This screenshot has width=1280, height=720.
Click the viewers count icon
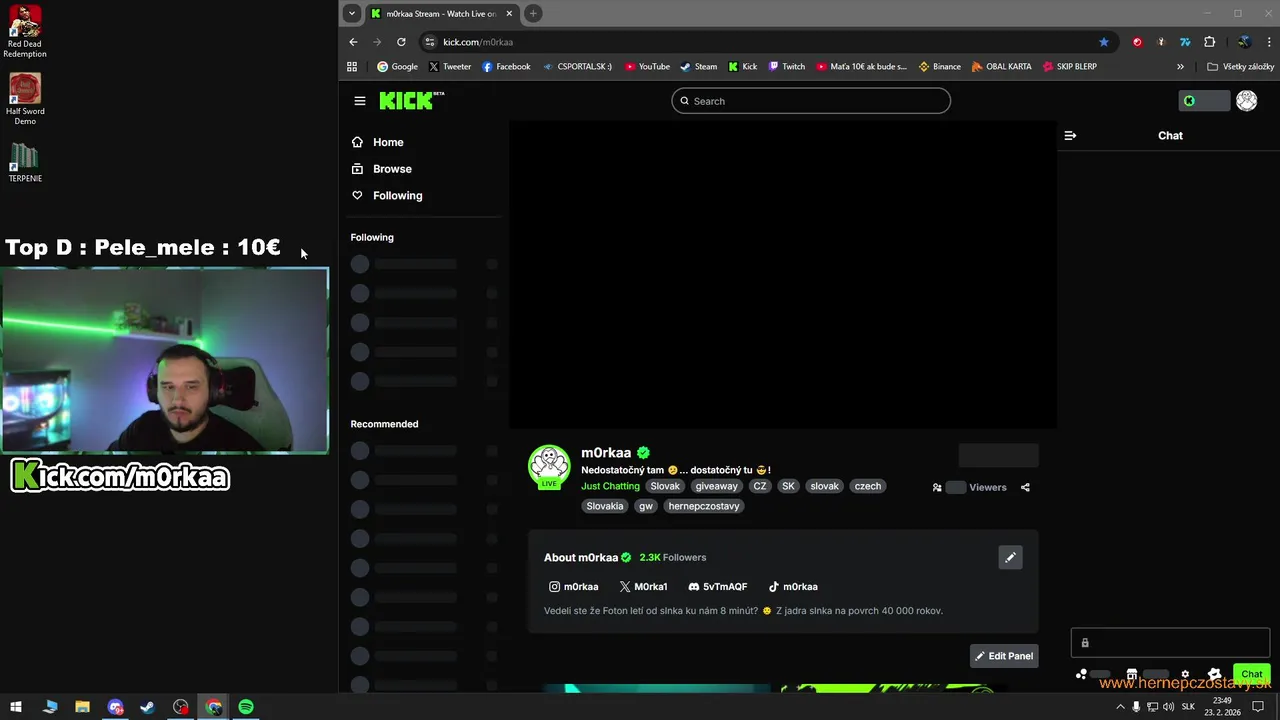coord(937,488)
